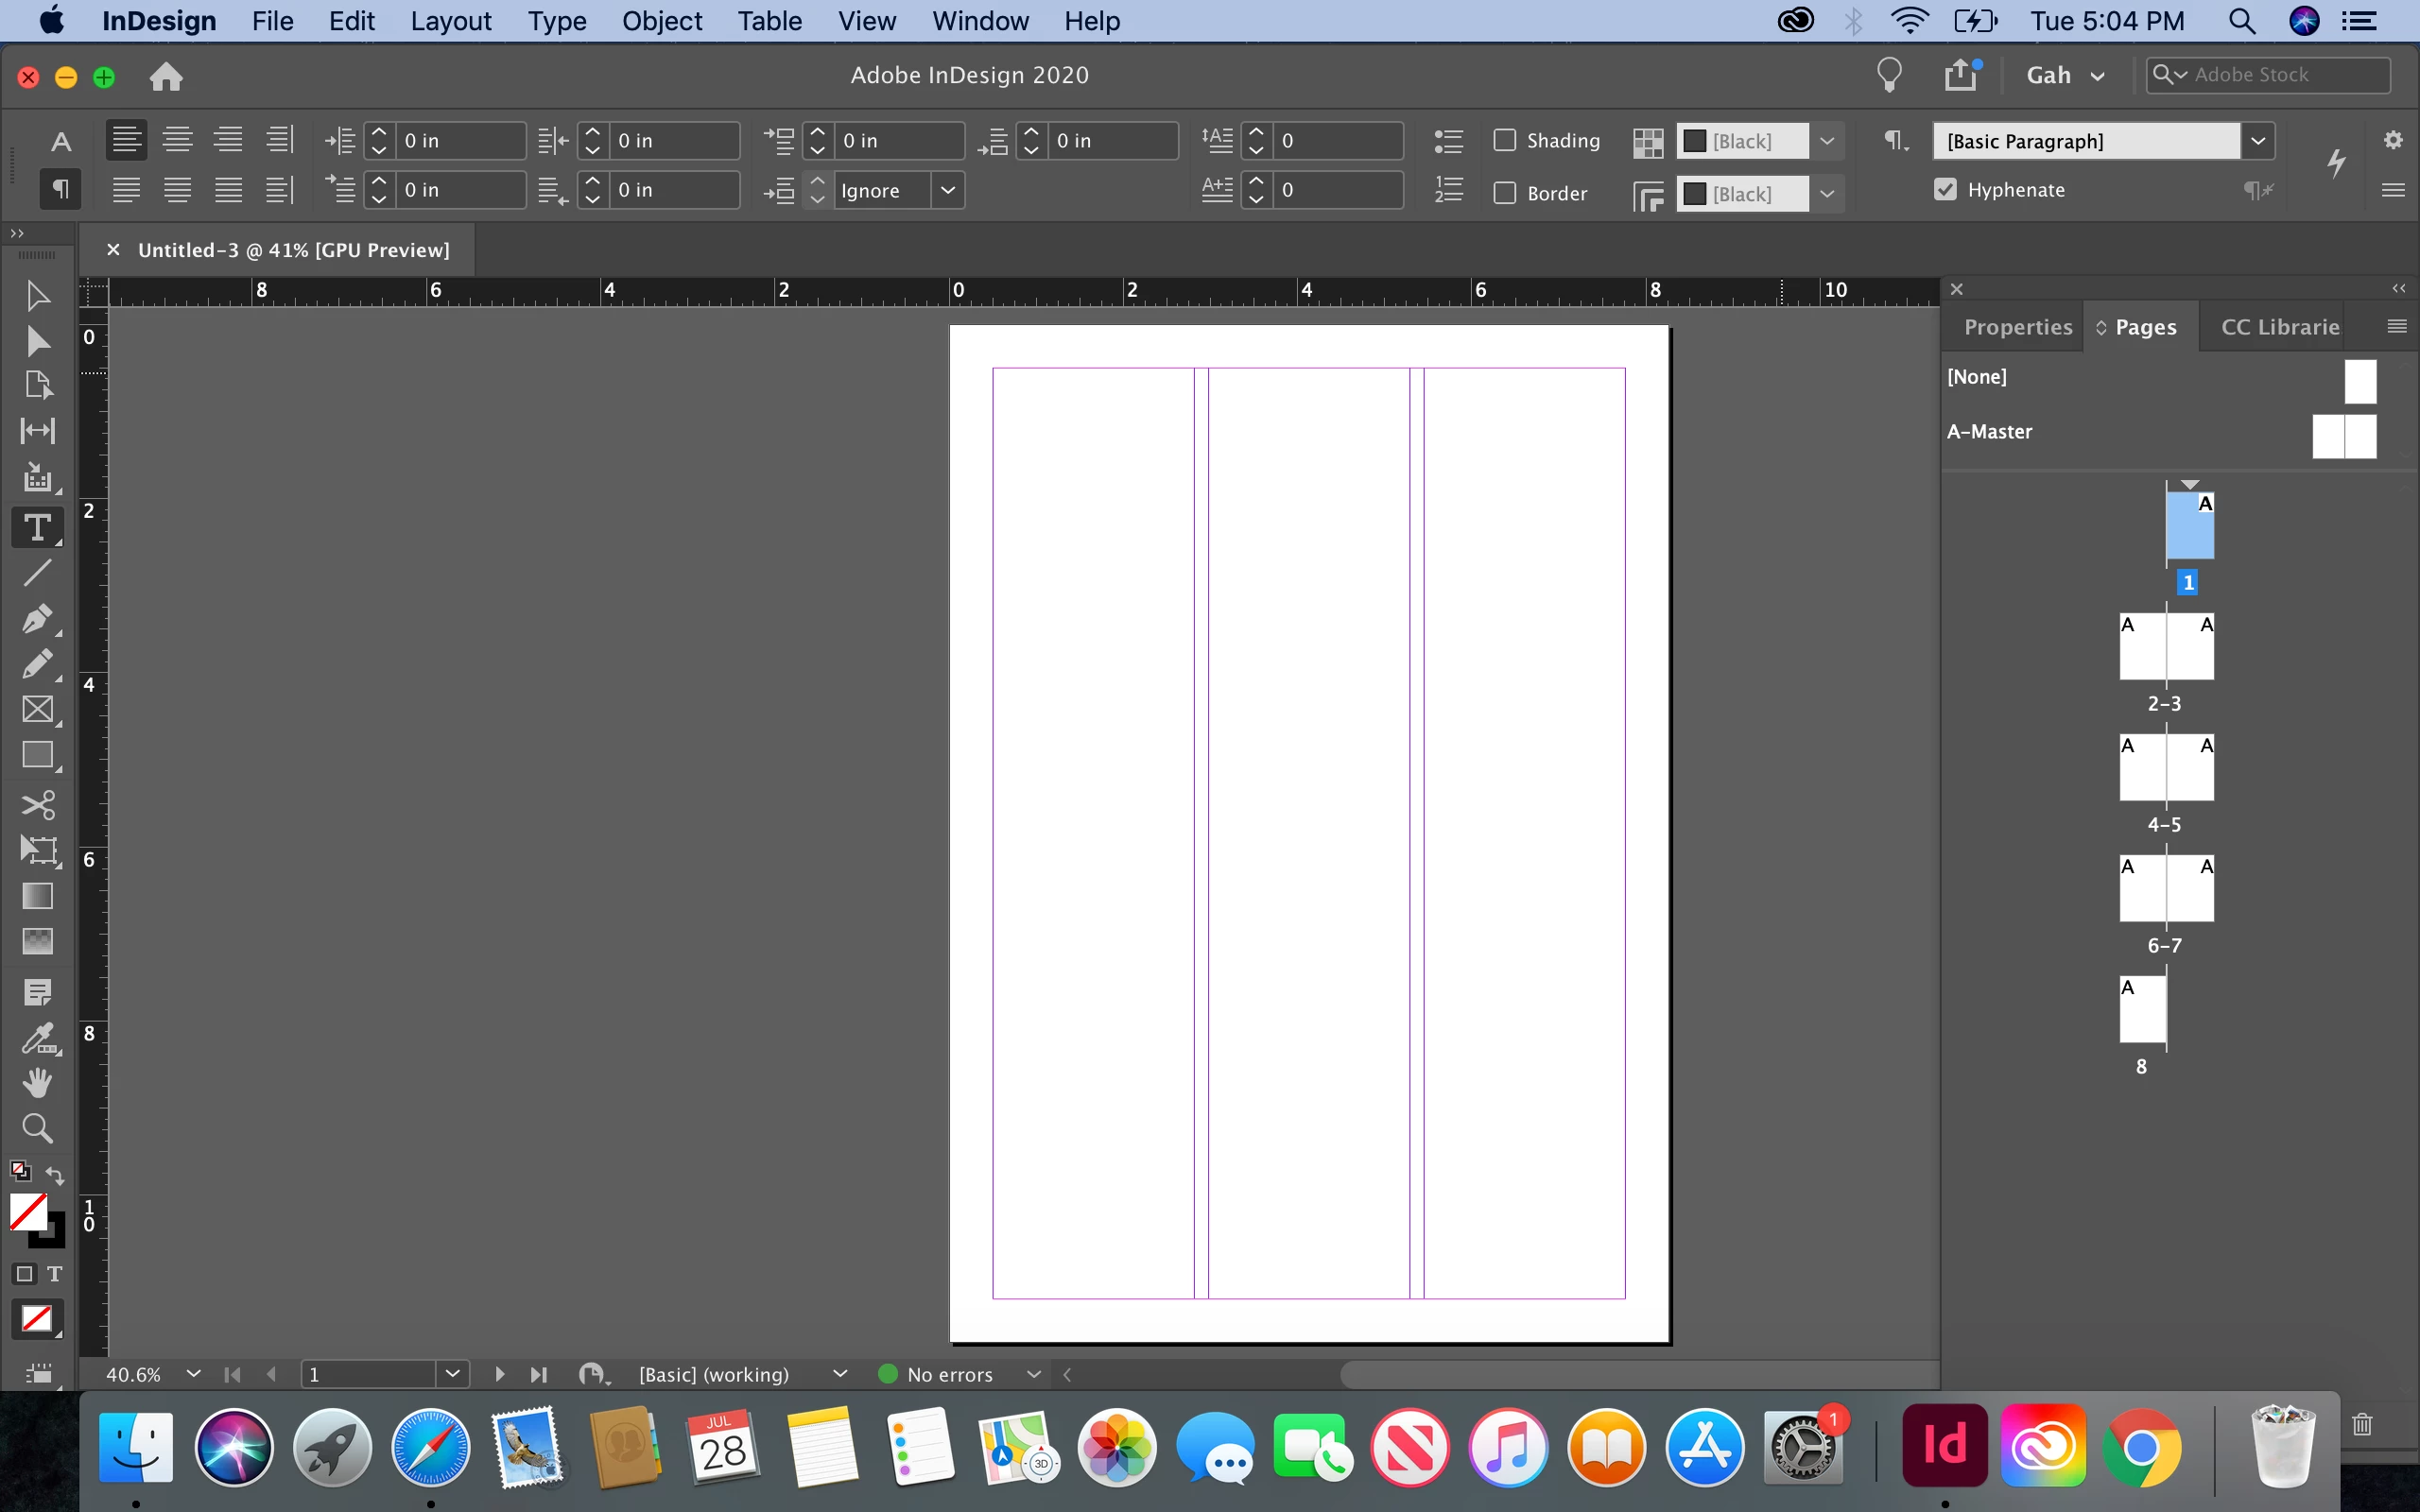Swap fill and stroke colors
This screenshot has height=1512, width=2420.
pyautogui.click(x=55, y=1176)
